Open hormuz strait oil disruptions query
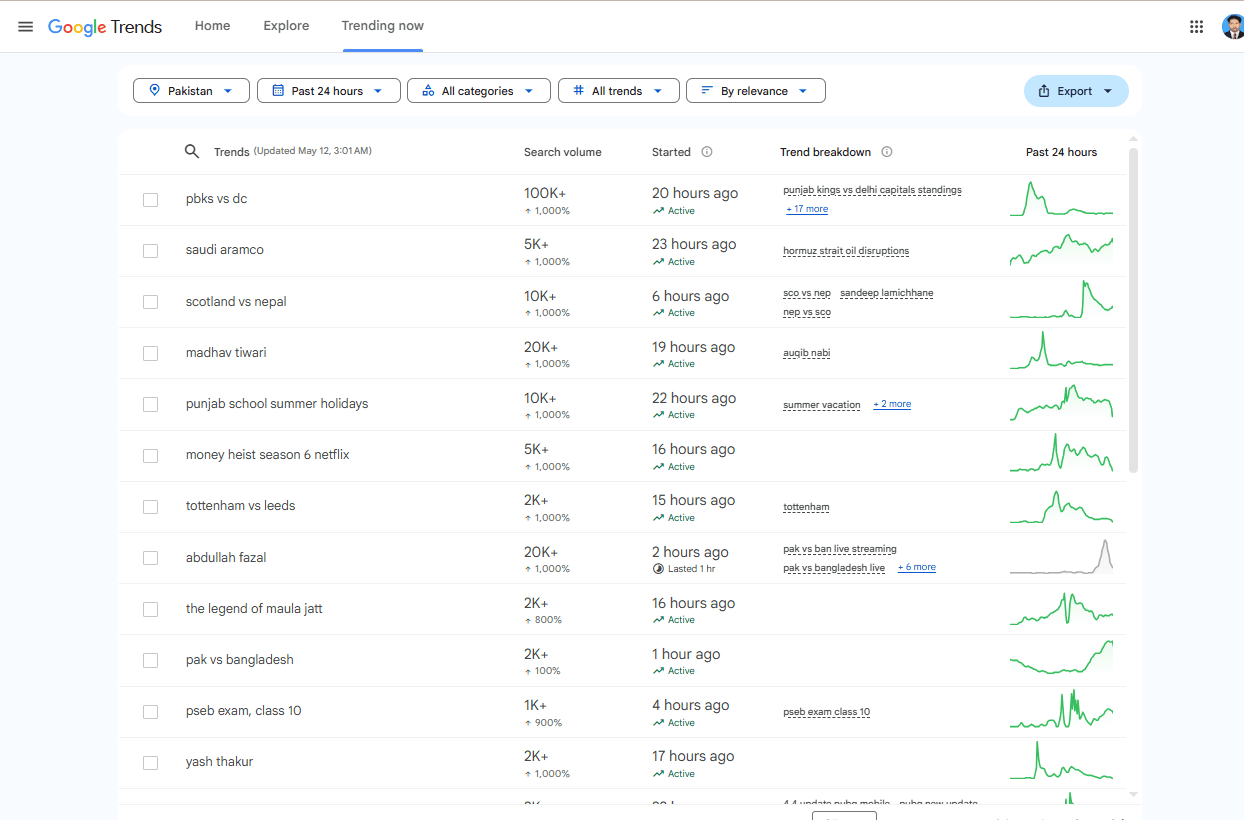This screenshot has height=820, width=1244. click(846, 251)
